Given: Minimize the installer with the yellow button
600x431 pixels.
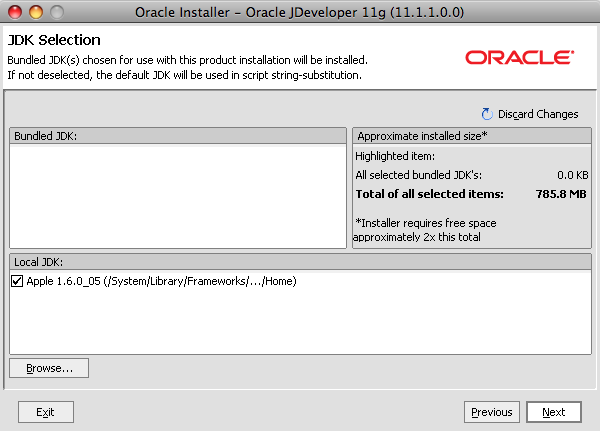Looking at the screenshot, I should coord(36,12).
